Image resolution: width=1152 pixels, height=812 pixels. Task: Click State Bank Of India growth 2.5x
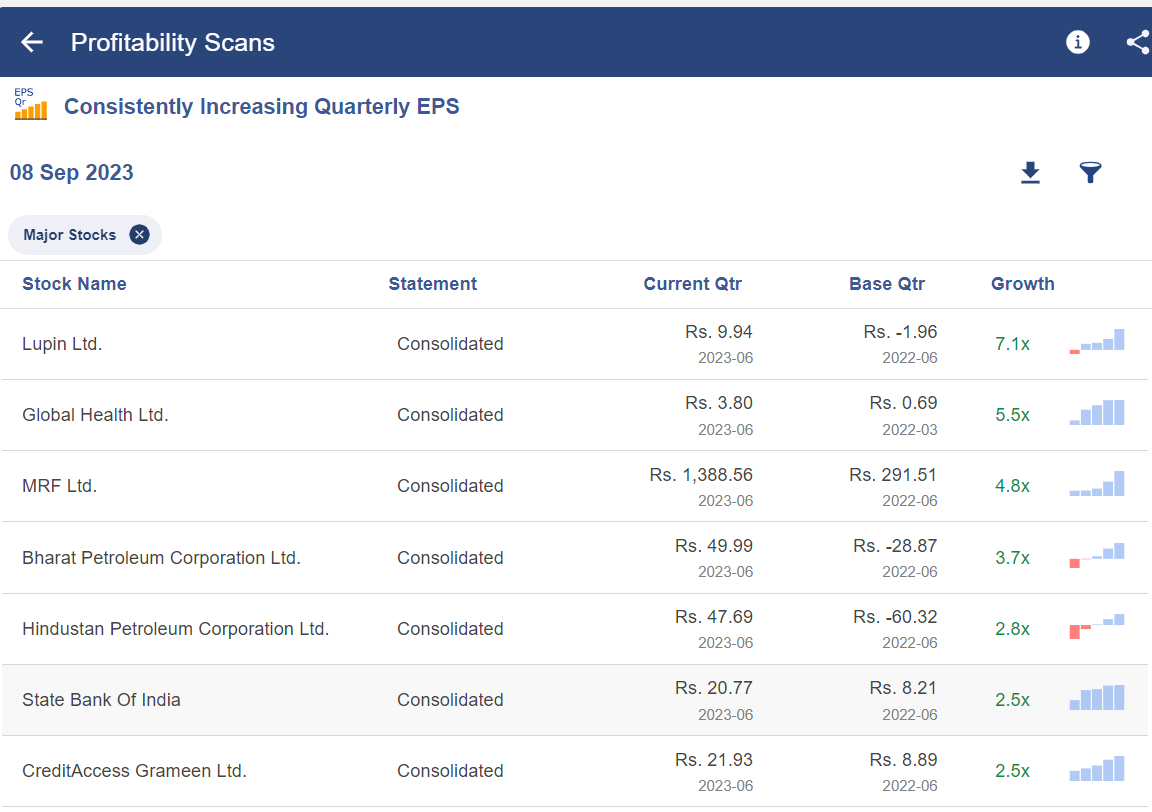1012,700
